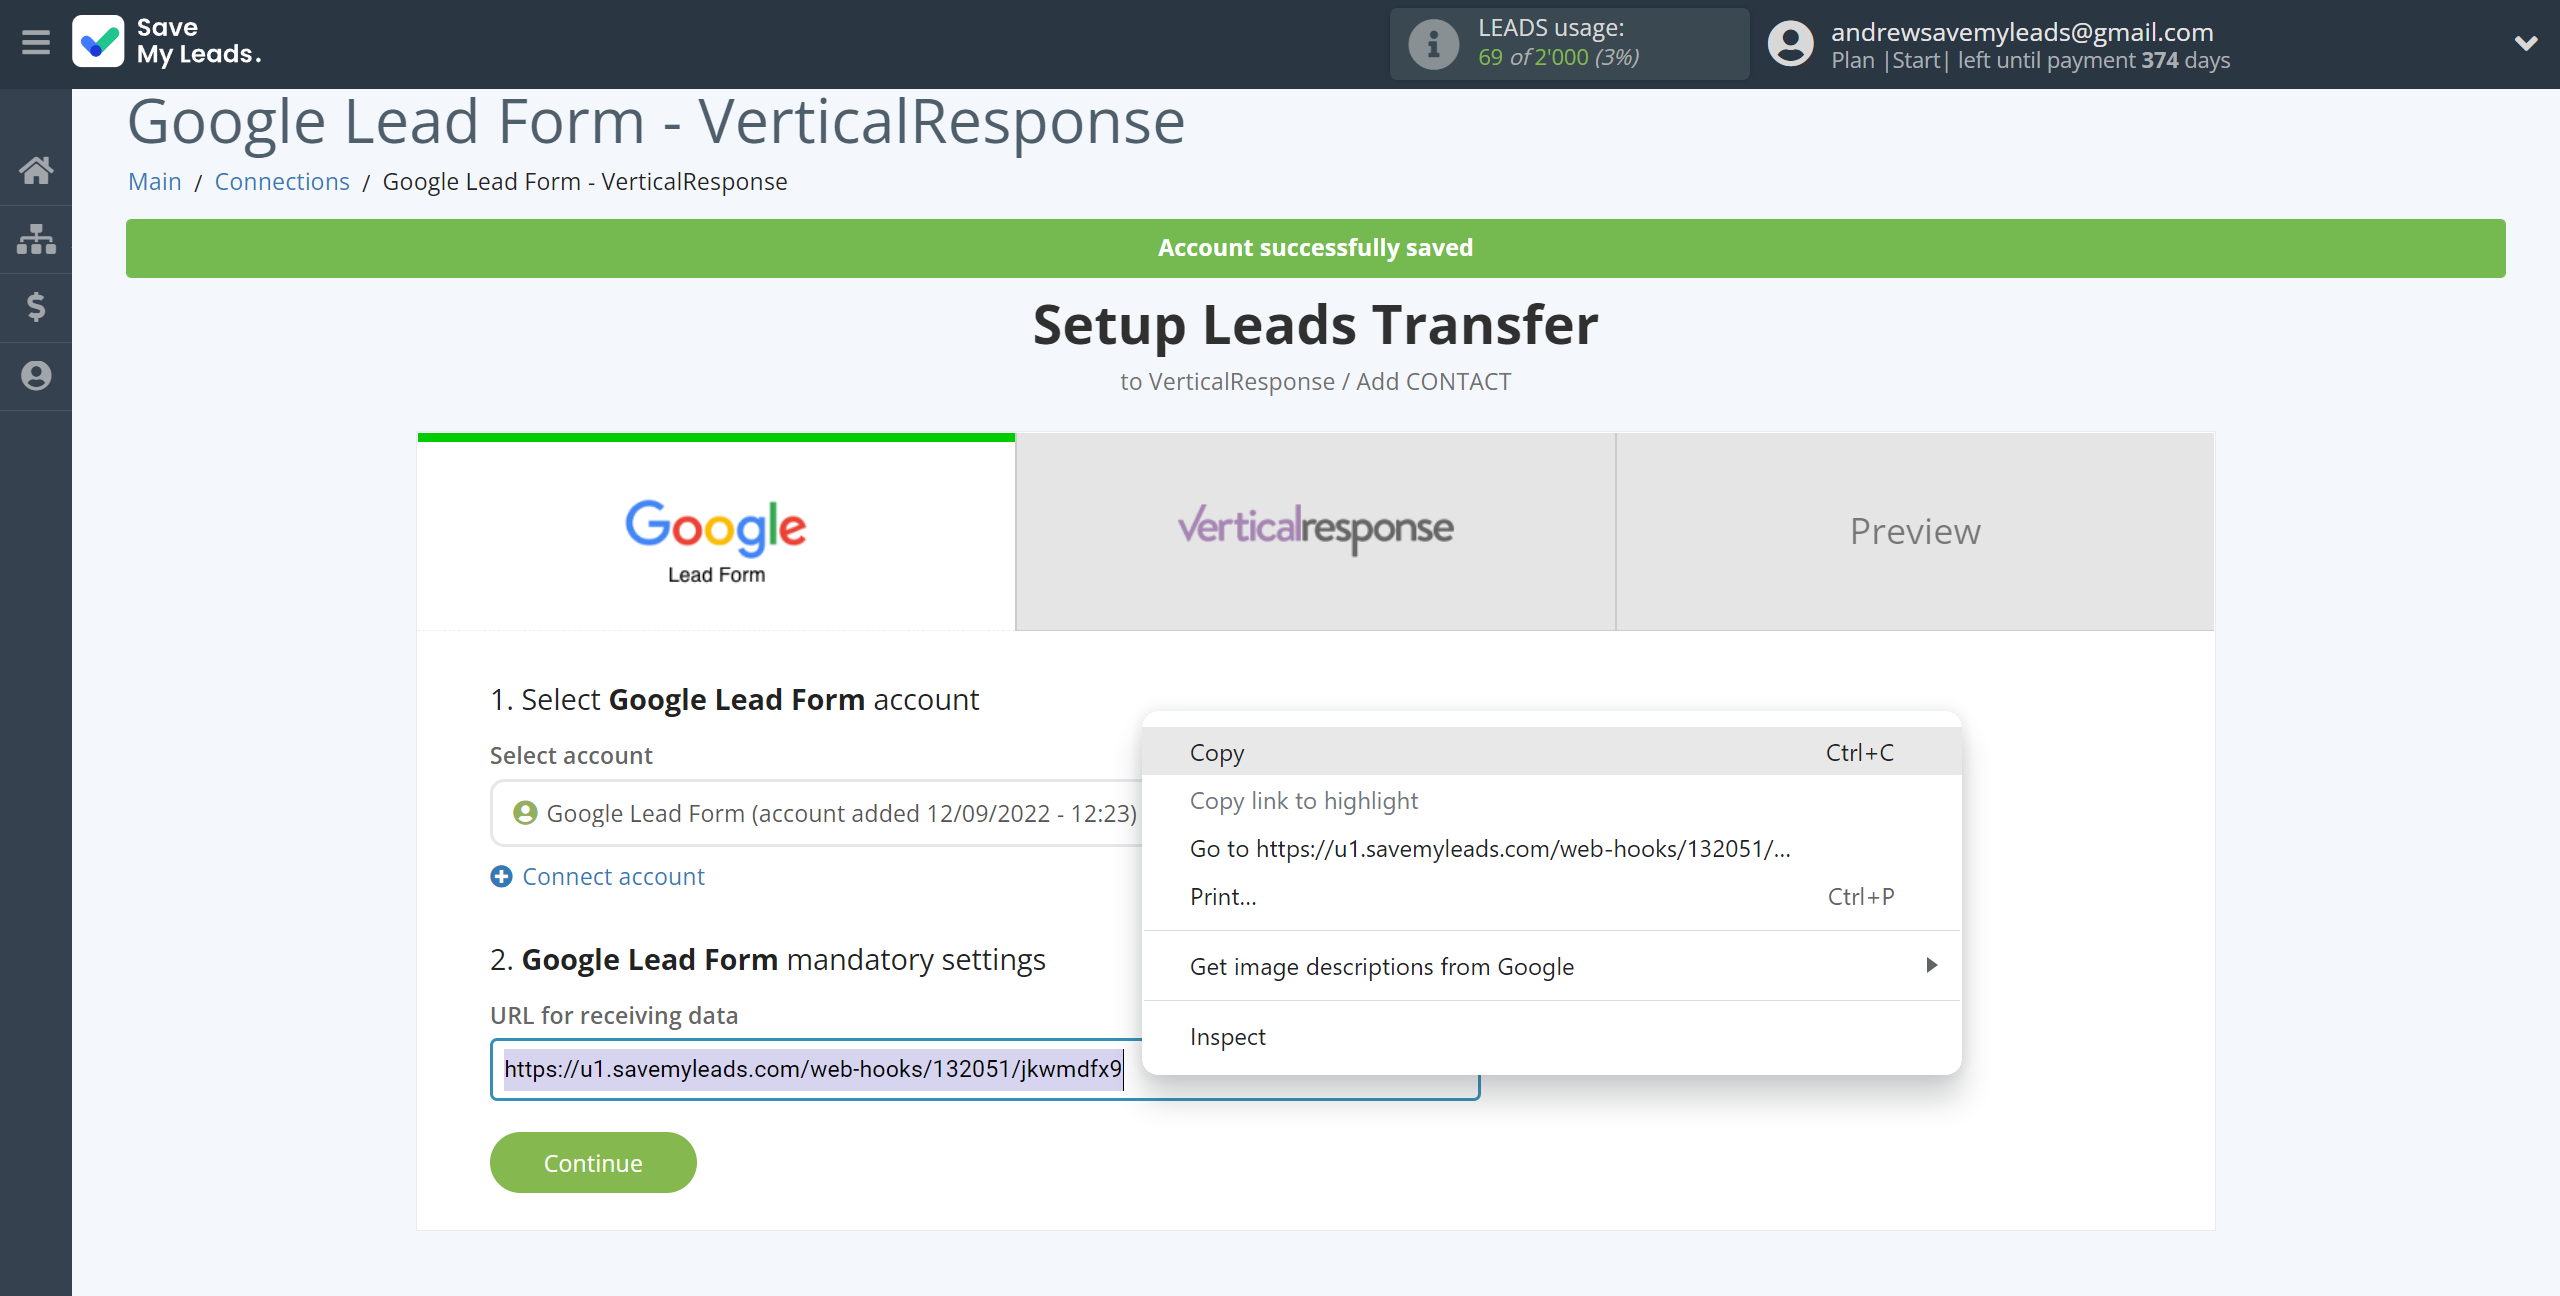Select the VerticalResponse tab
The width and height of the screenshot is (2560, 1296).
tap(1314, 531)
